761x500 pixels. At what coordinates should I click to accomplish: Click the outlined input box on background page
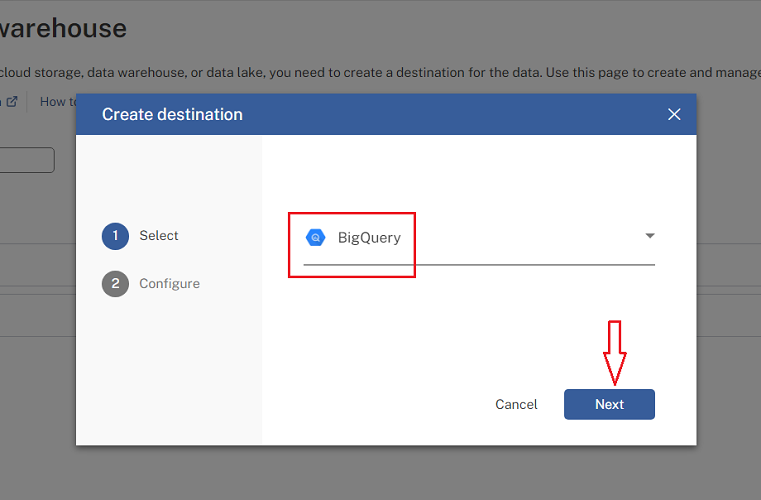click(x=27, y=160)
